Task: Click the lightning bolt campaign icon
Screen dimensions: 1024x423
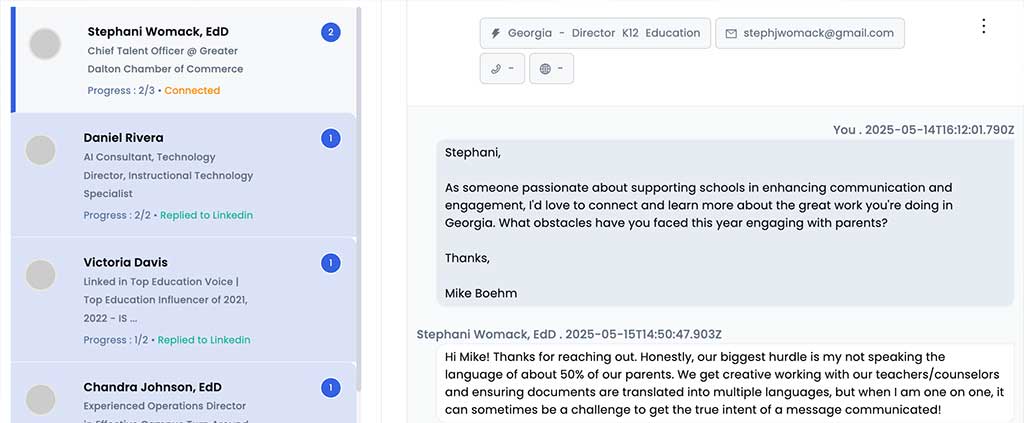Action: click(495, 33)
